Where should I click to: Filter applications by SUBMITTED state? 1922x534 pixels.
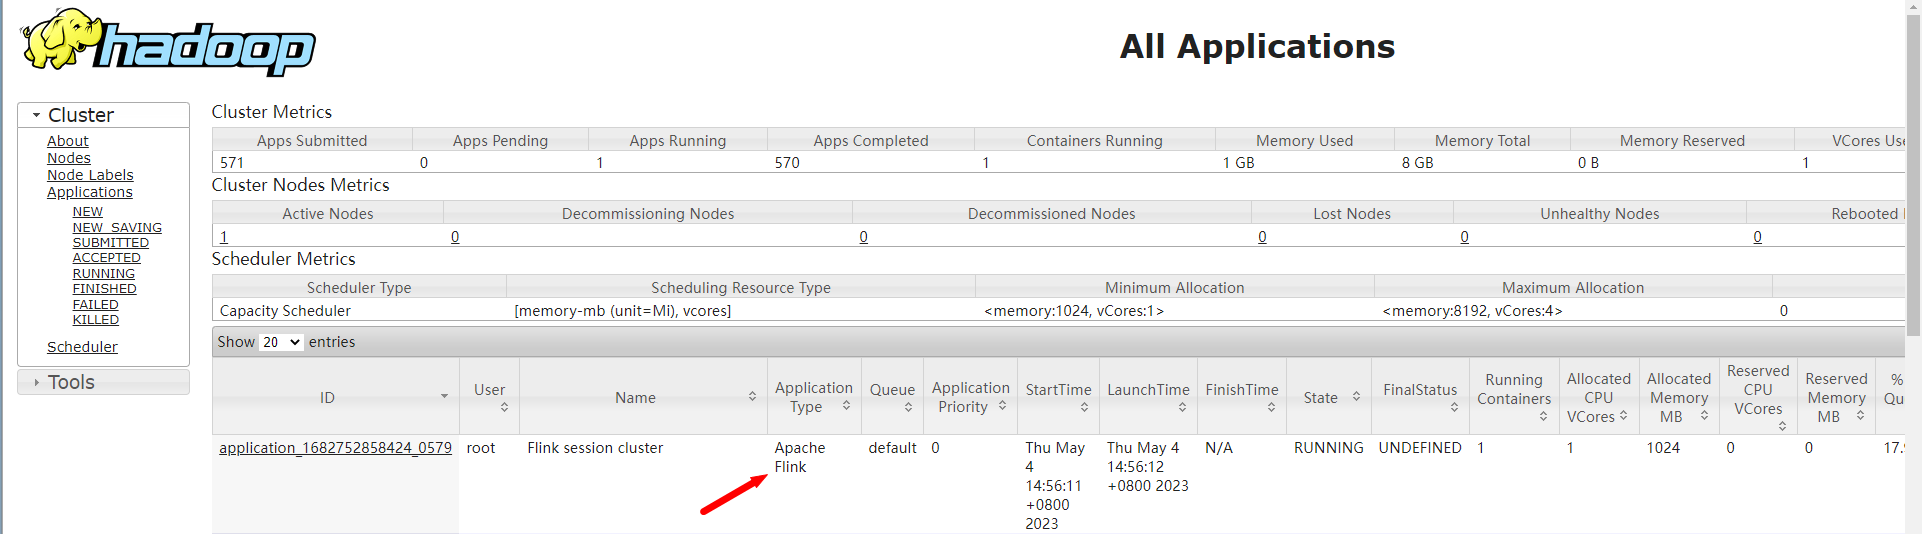tap(111, 243)
